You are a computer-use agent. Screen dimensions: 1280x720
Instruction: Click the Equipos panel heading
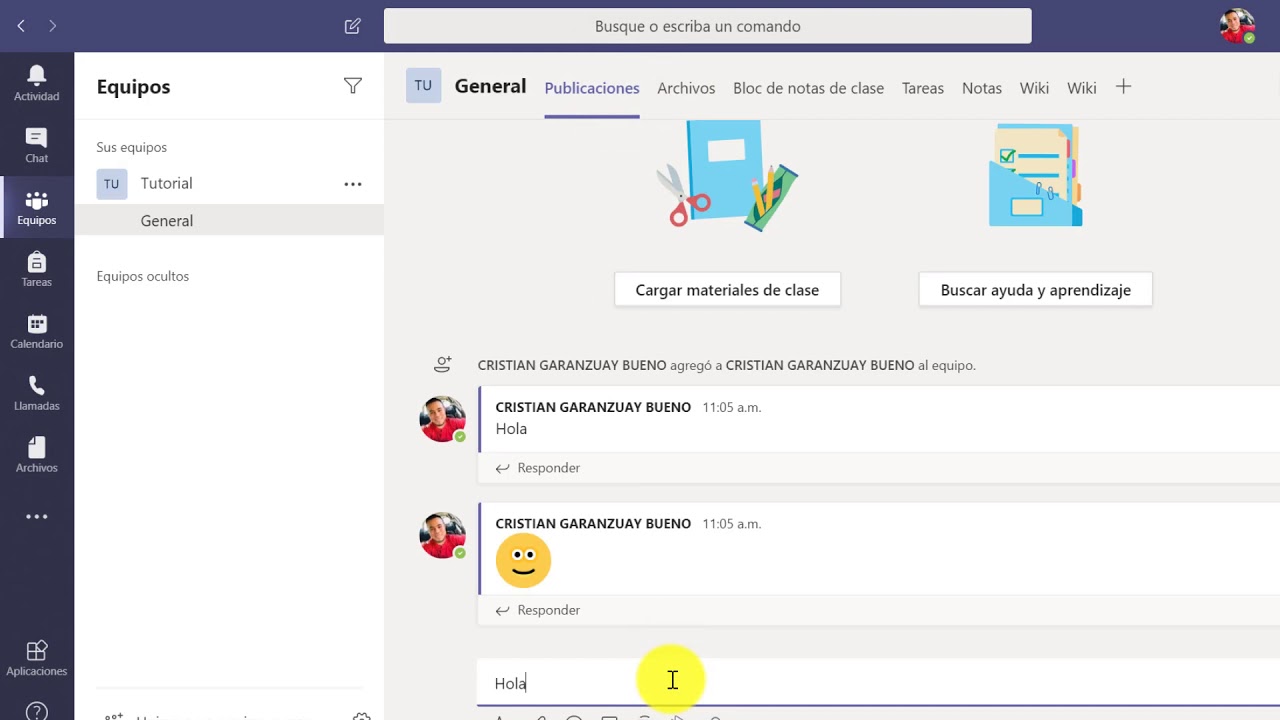[133, 87]
